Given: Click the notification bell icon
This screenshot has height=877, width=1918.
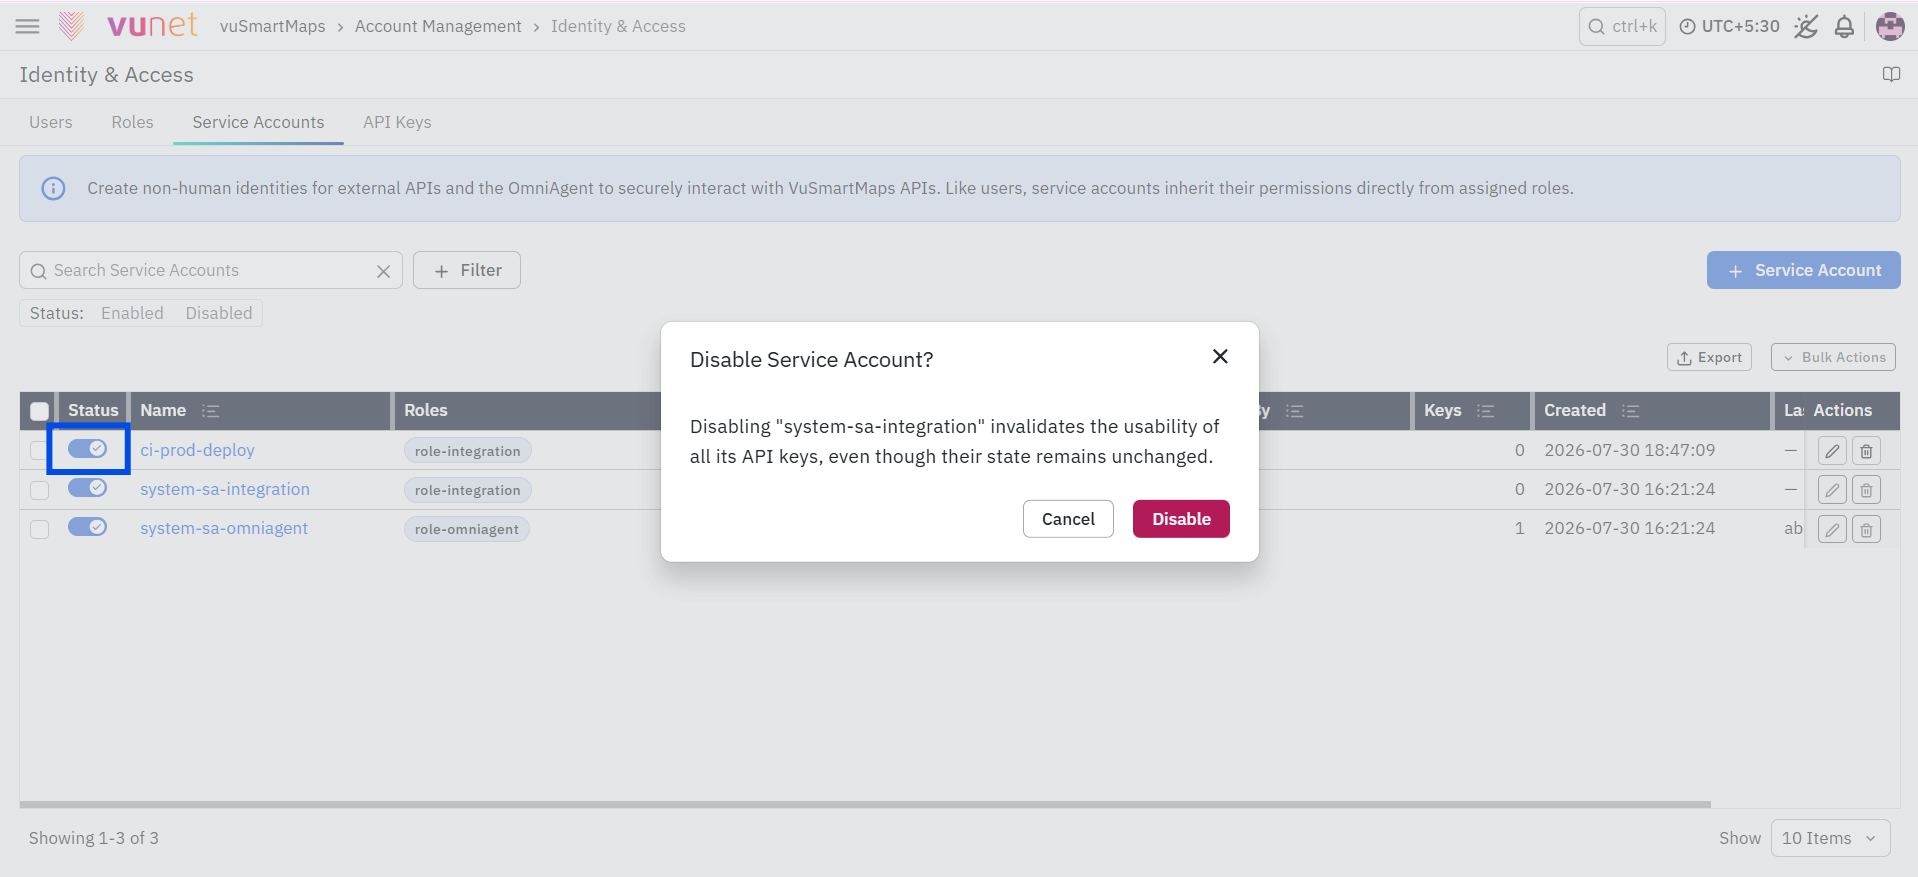Looking at the screenshot, I should pos(1844,27).
